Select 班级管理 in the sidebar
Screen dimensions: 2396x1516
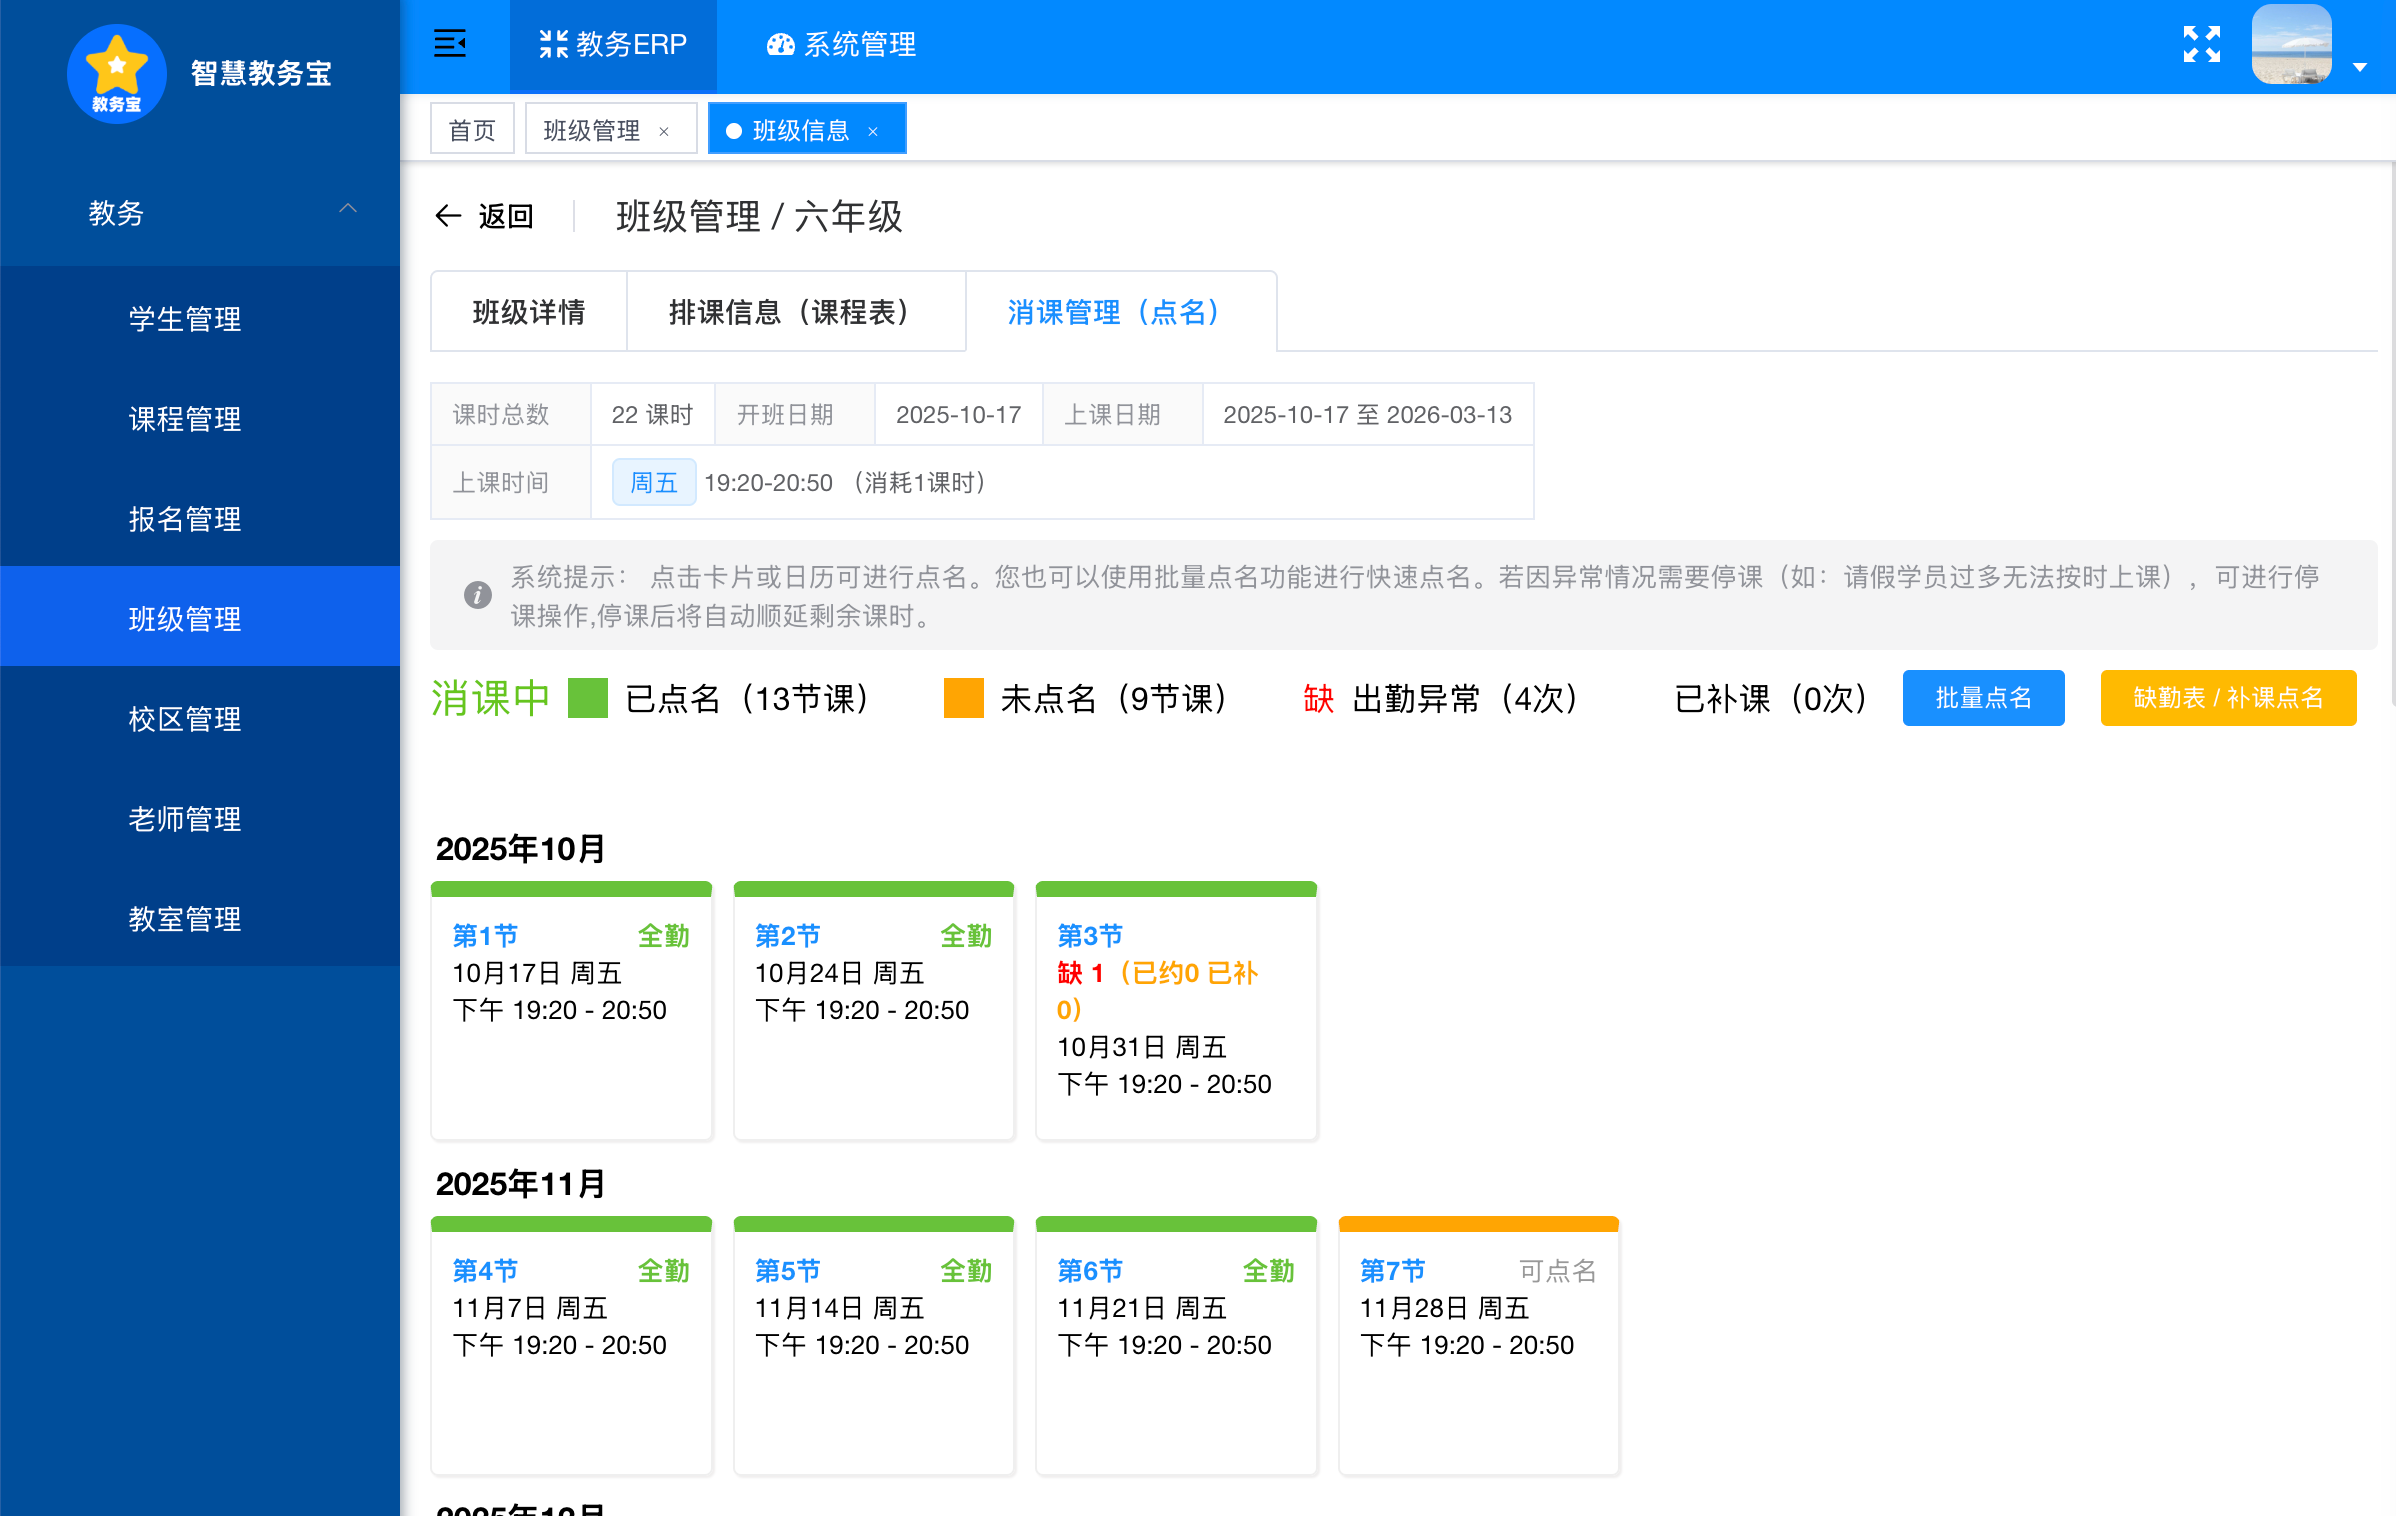(x=185, y=618)
